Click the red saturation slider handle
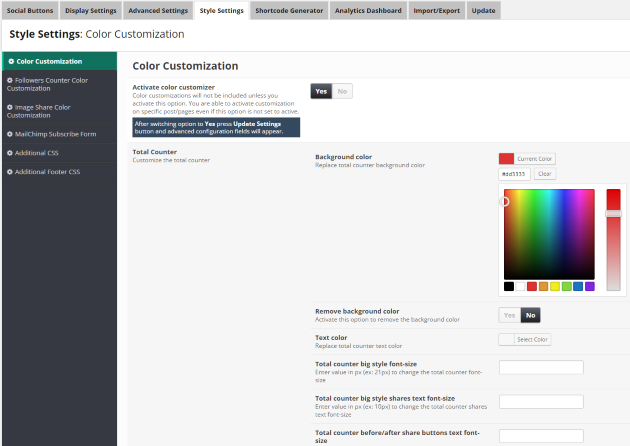The height and width of the screenshot is (446, 630). click(614, 213)
